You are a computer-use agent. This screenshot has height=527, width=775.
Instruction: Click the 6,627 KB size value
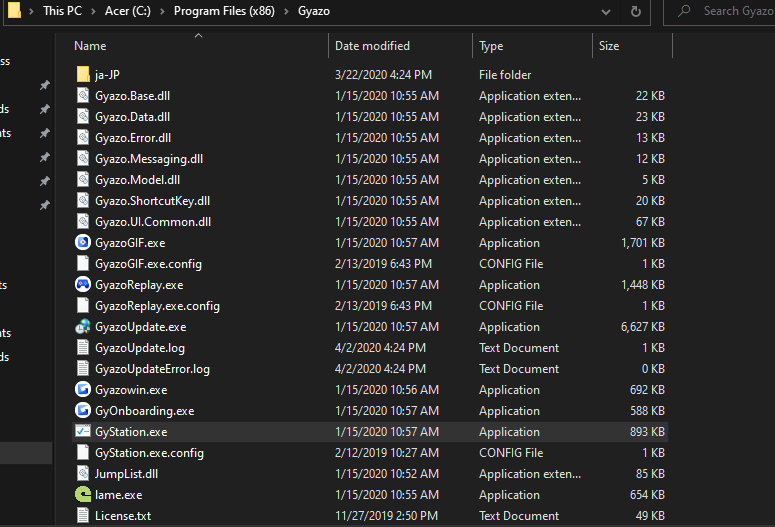point(643,327)
